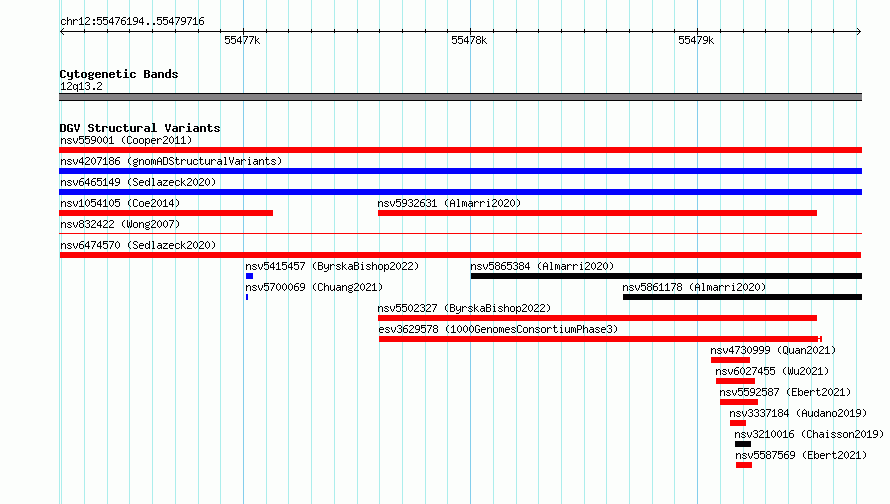Viewport: 890px width, 504px height.
Task: Click the red bar under nsv559001
Action: point(460,150)
